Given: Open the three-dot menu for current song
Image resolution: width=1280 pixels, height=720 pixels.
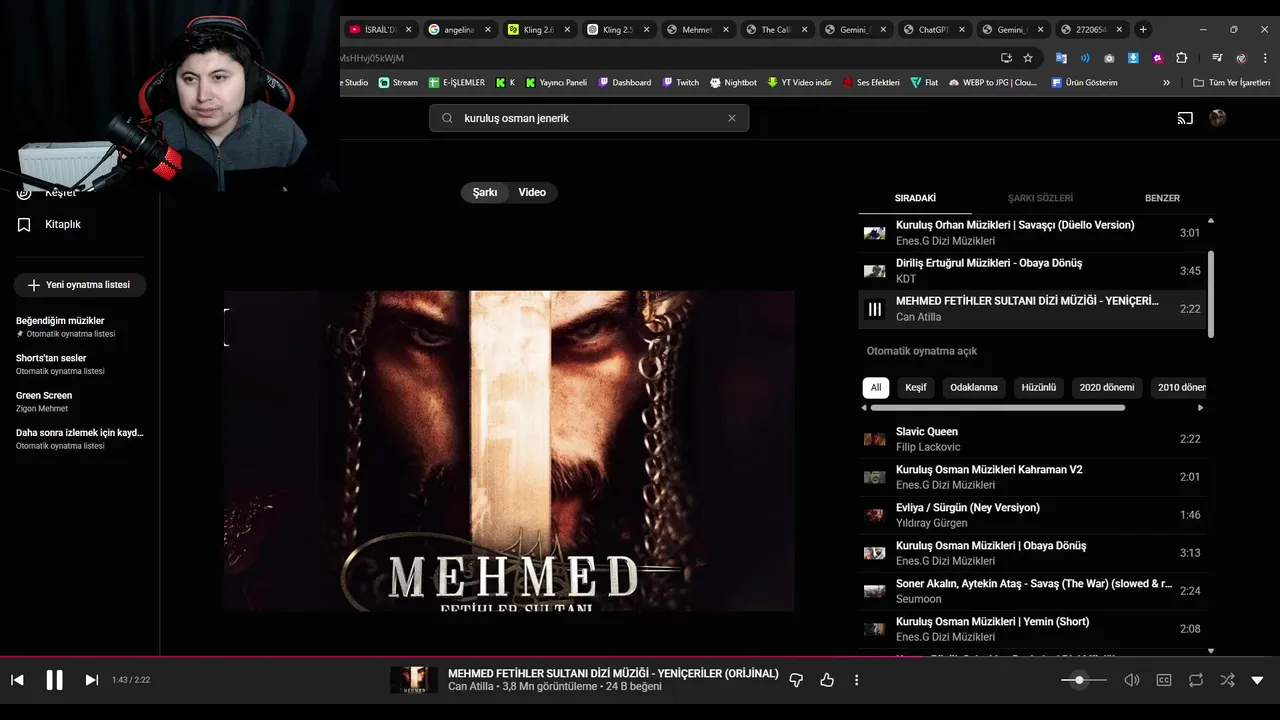Looking at the screenshot, I should (856, 680).
